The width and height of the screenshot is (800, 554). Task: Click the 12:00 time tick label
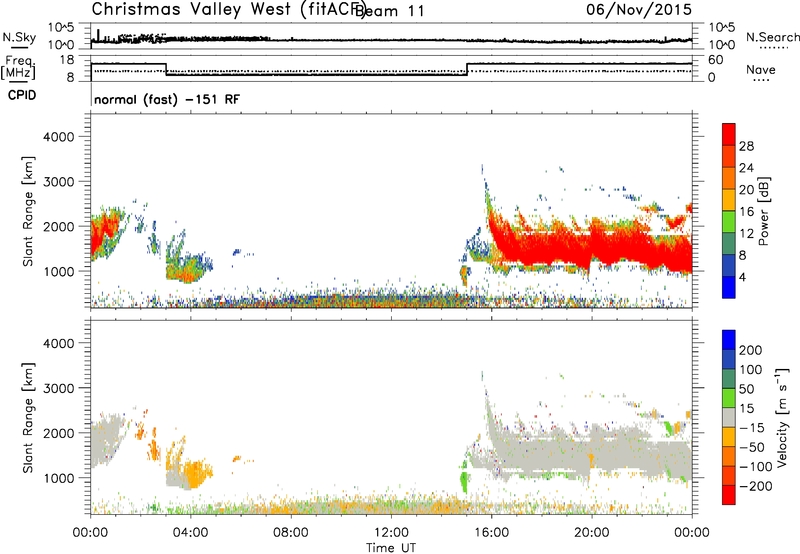[x=391, y=533]
